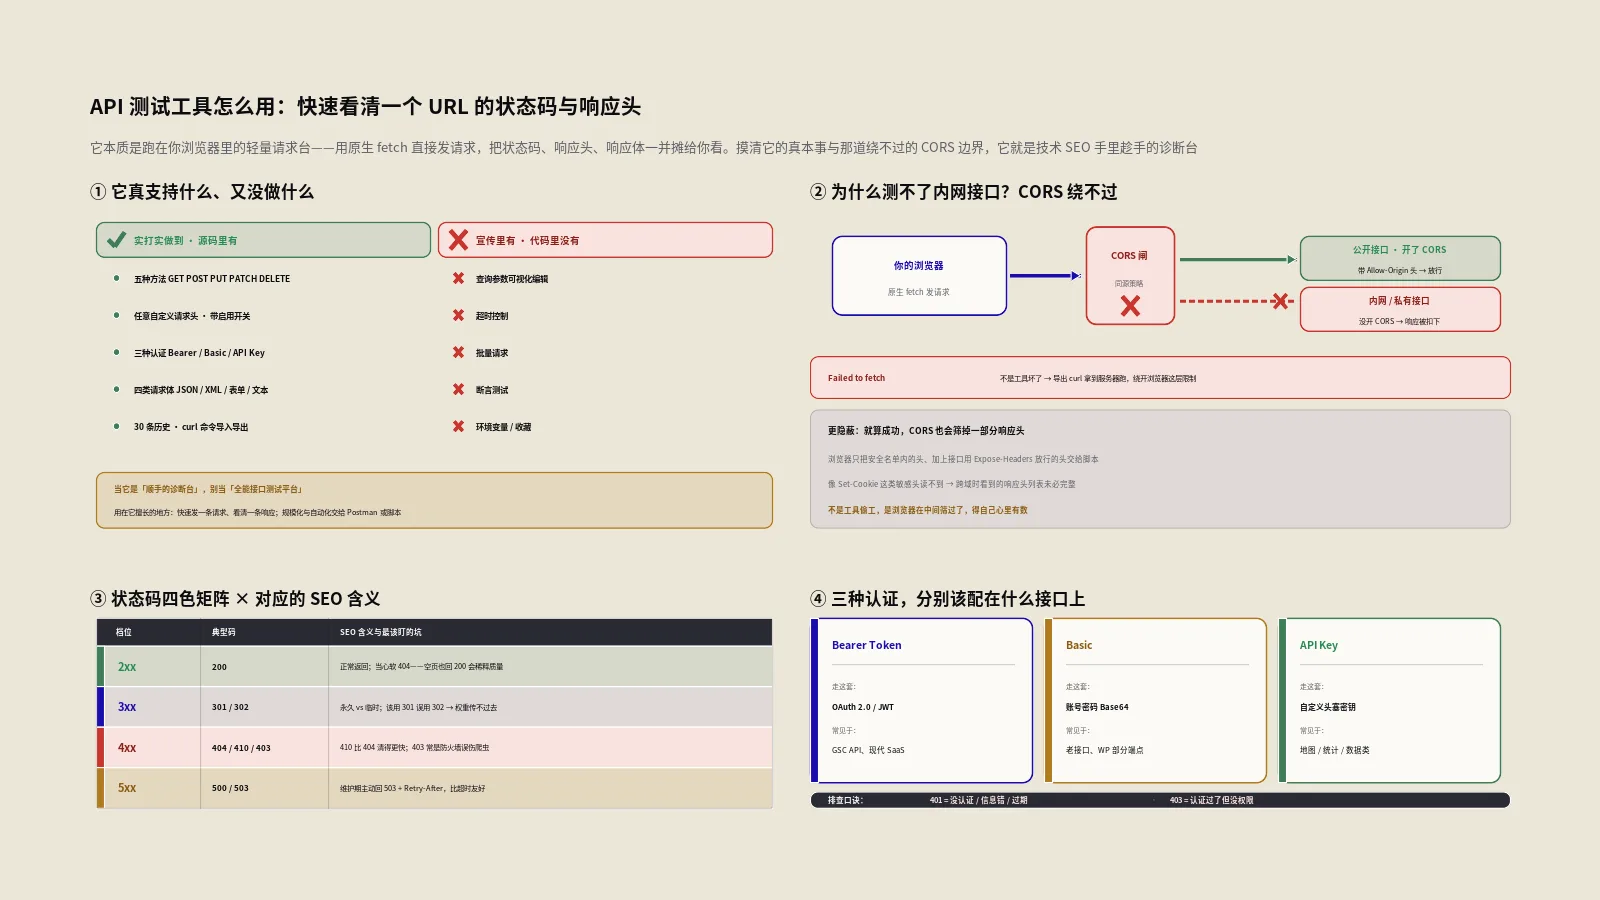The width and height of the screenshot is (1600, 900).
Task: Click the line 不是工具偷工，是浏览器在中间筛过了
Action: 927,510
